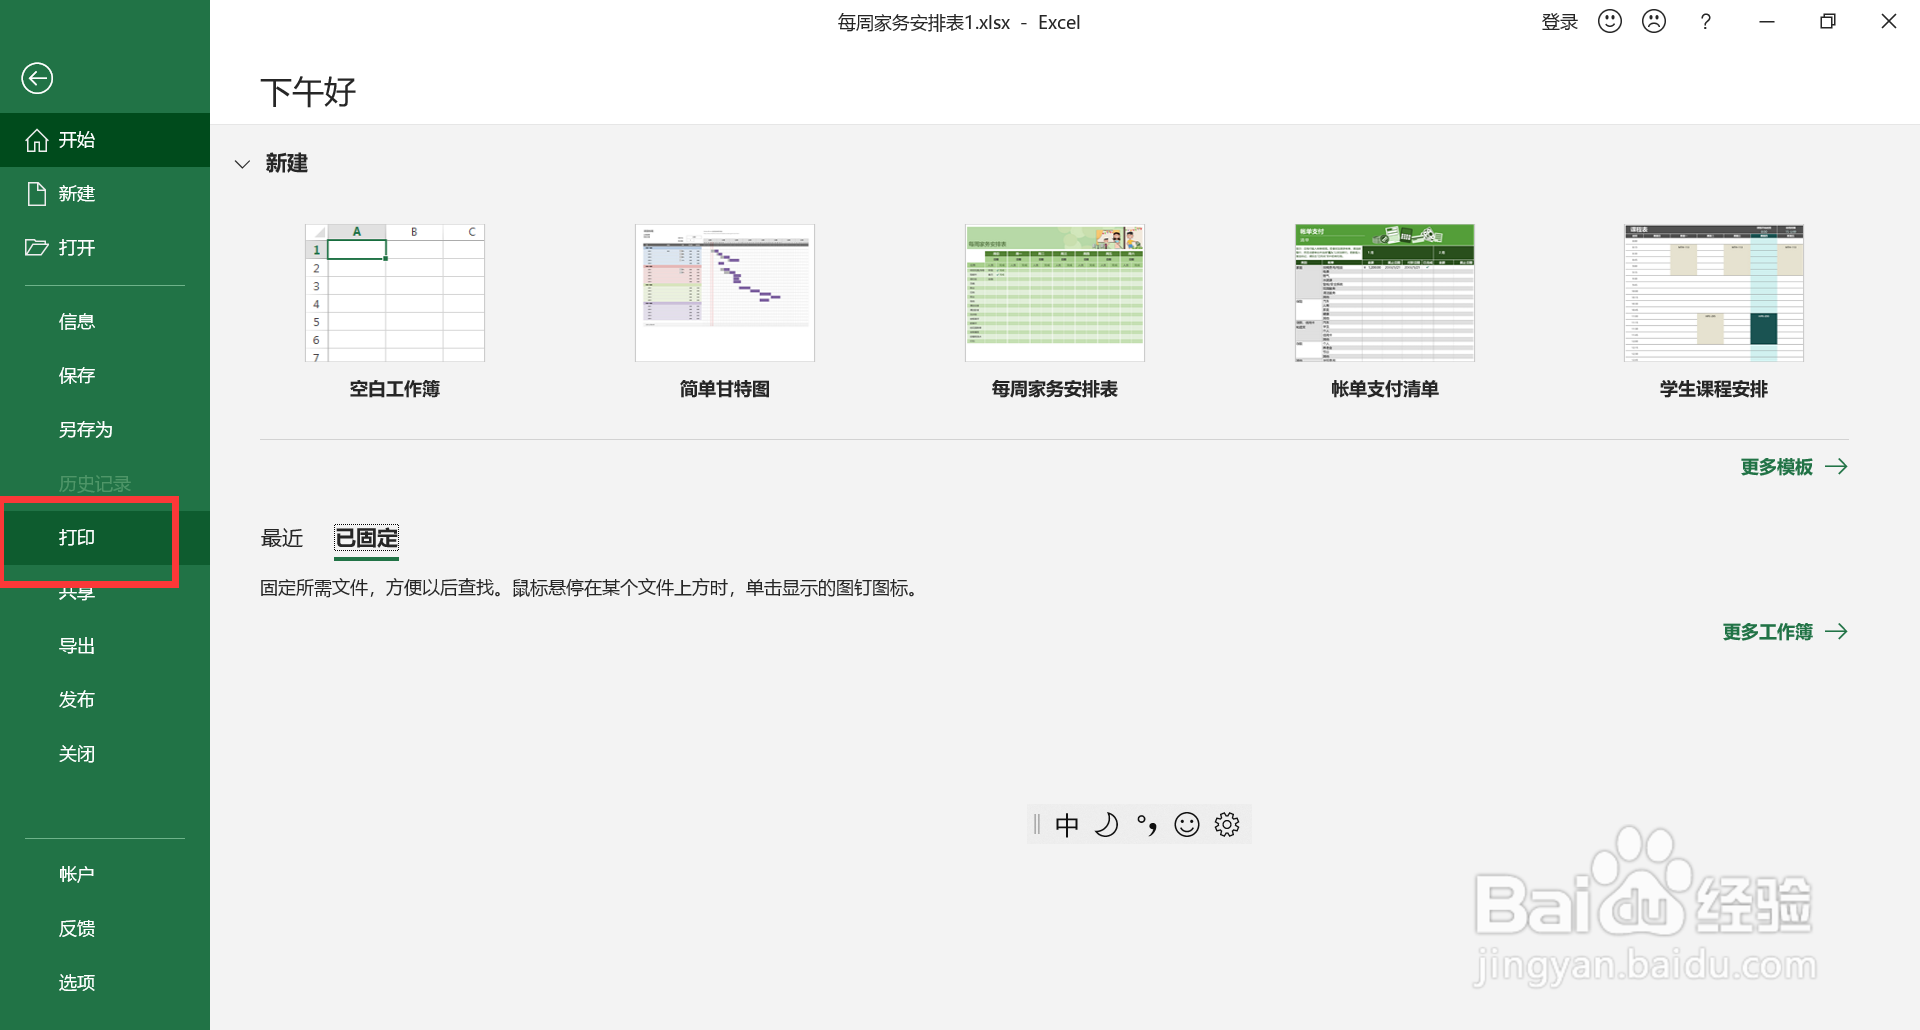Viewport: 1920px width, 1030px height.
Task: Choose 另存为 in the sidebar
Action: tap(105, 430)
